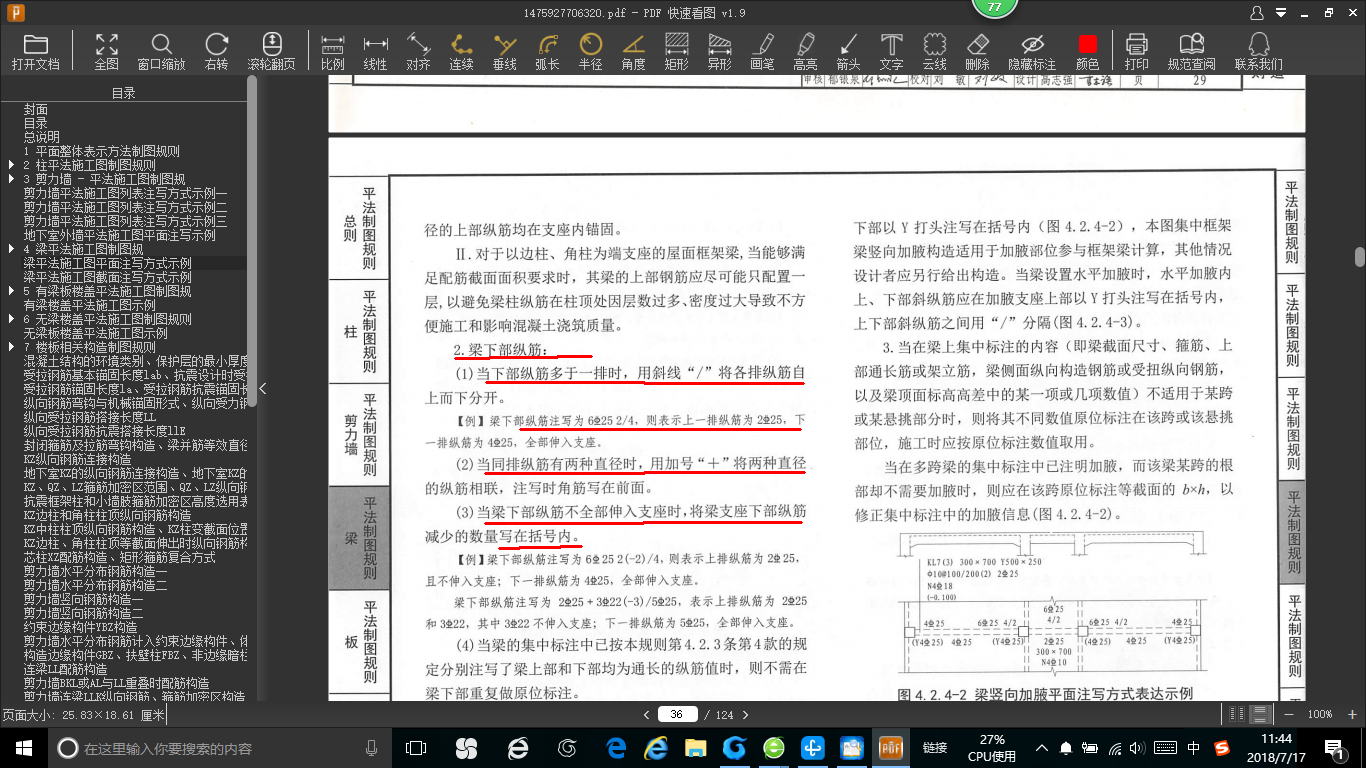Viewport: 1366px width, 768px height.
Task: Collapse the bookmark panel with side arrow
Action: point(262,388)
